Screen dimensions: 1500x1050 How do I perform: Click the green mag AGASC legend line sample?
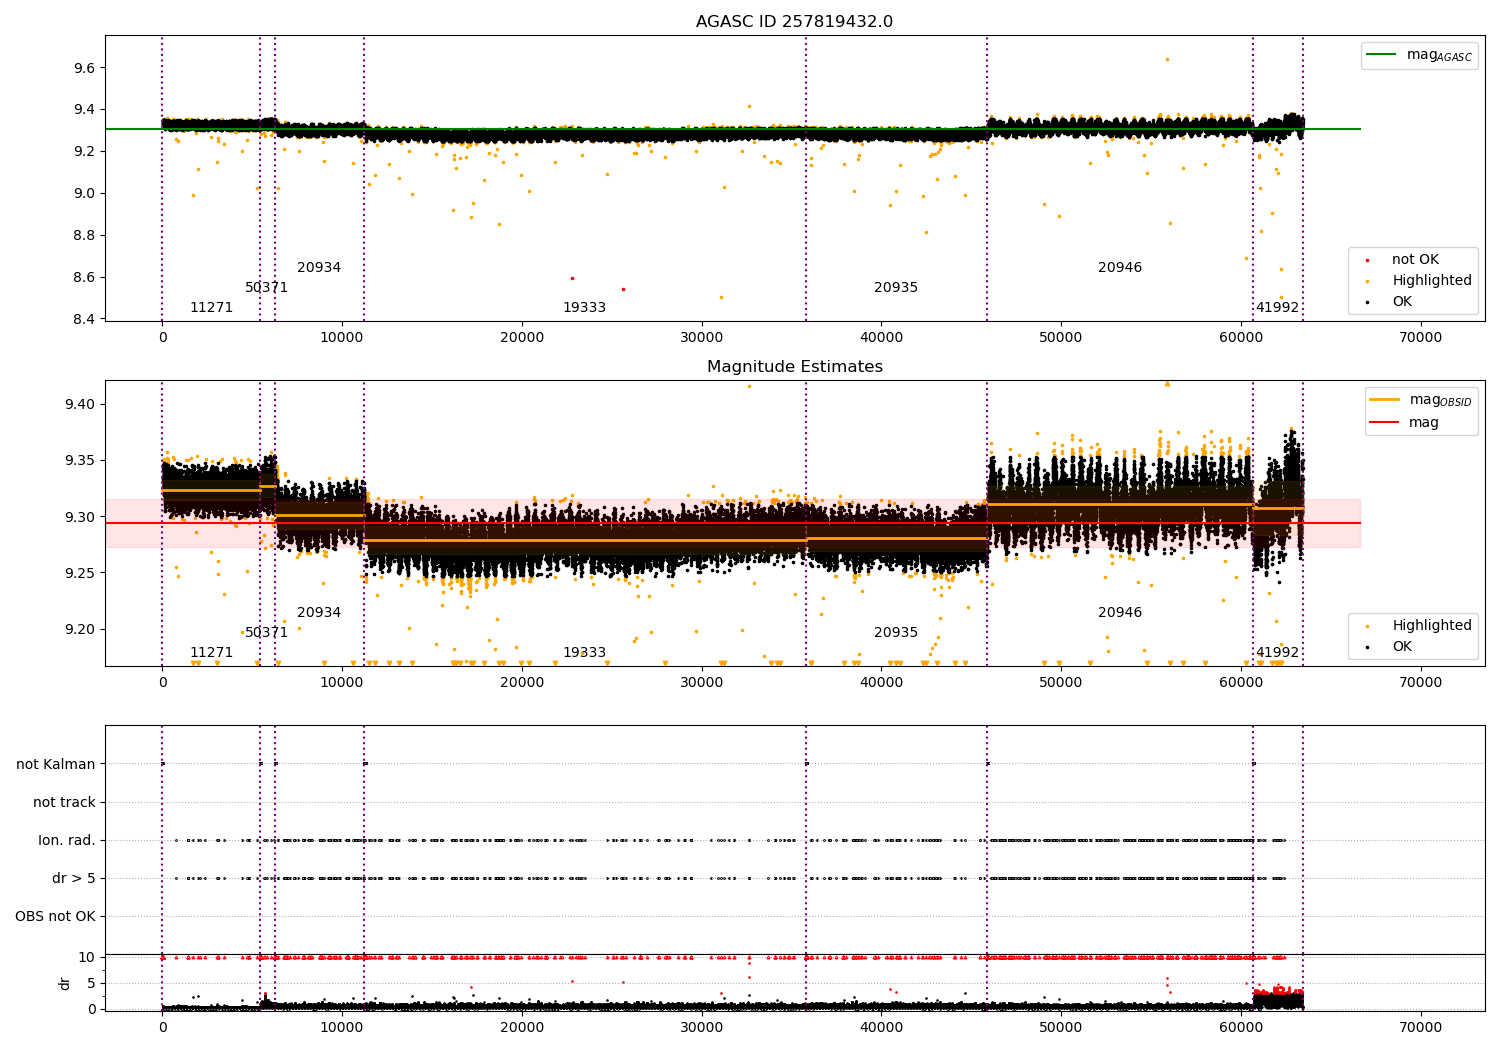[x=1381, y=55]
